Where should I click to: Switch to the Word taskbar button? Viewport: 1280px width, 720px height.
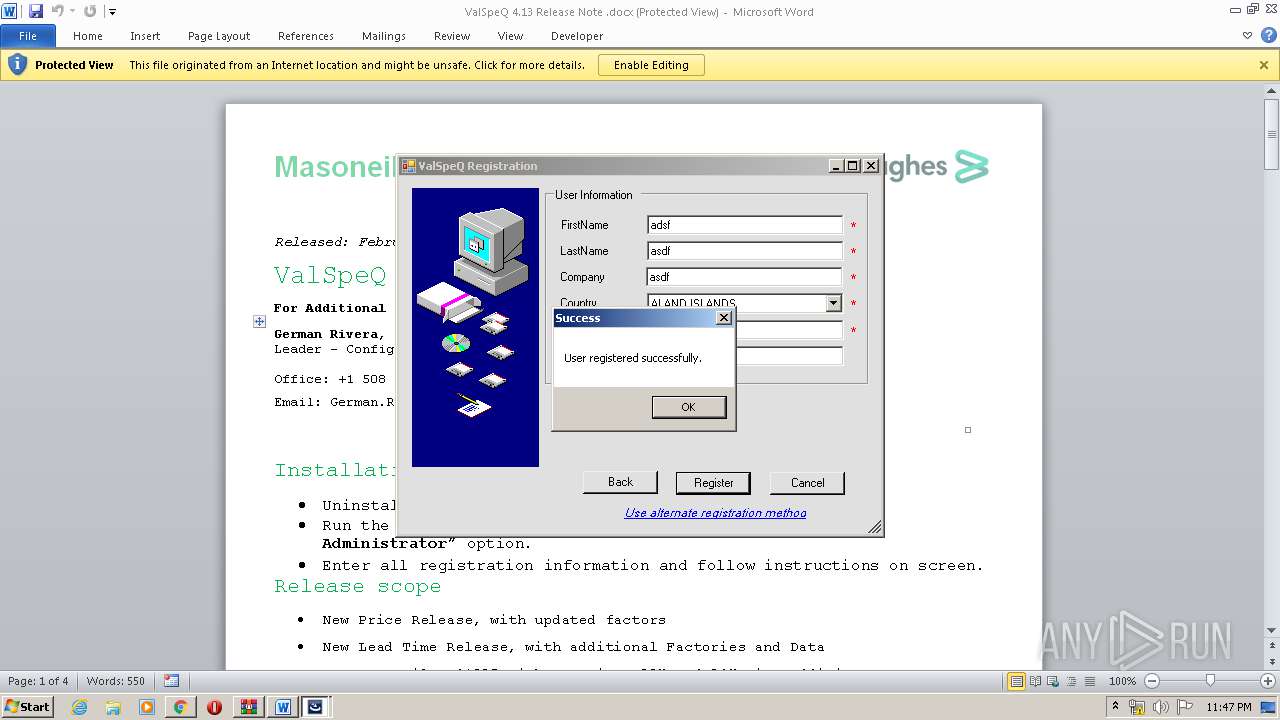pos(283,707)
